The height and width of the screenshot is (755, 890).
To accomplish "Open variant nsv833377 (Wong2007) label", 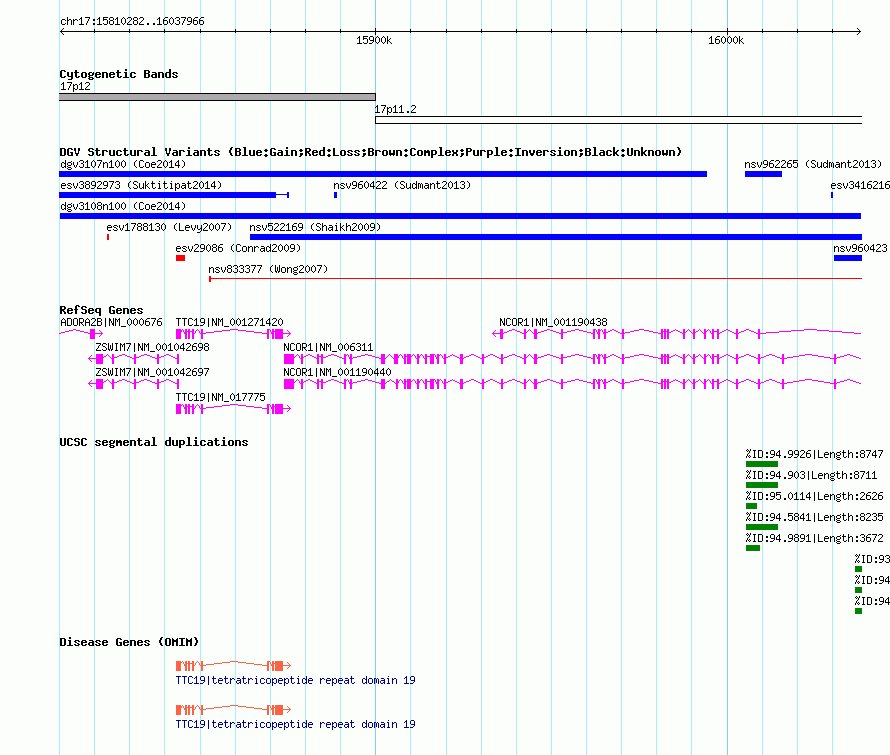I will (x=268, y=269).
